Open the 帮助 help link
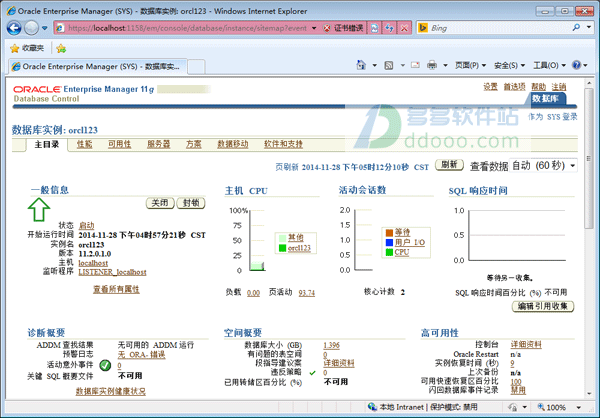 click(x=538, y=87)
